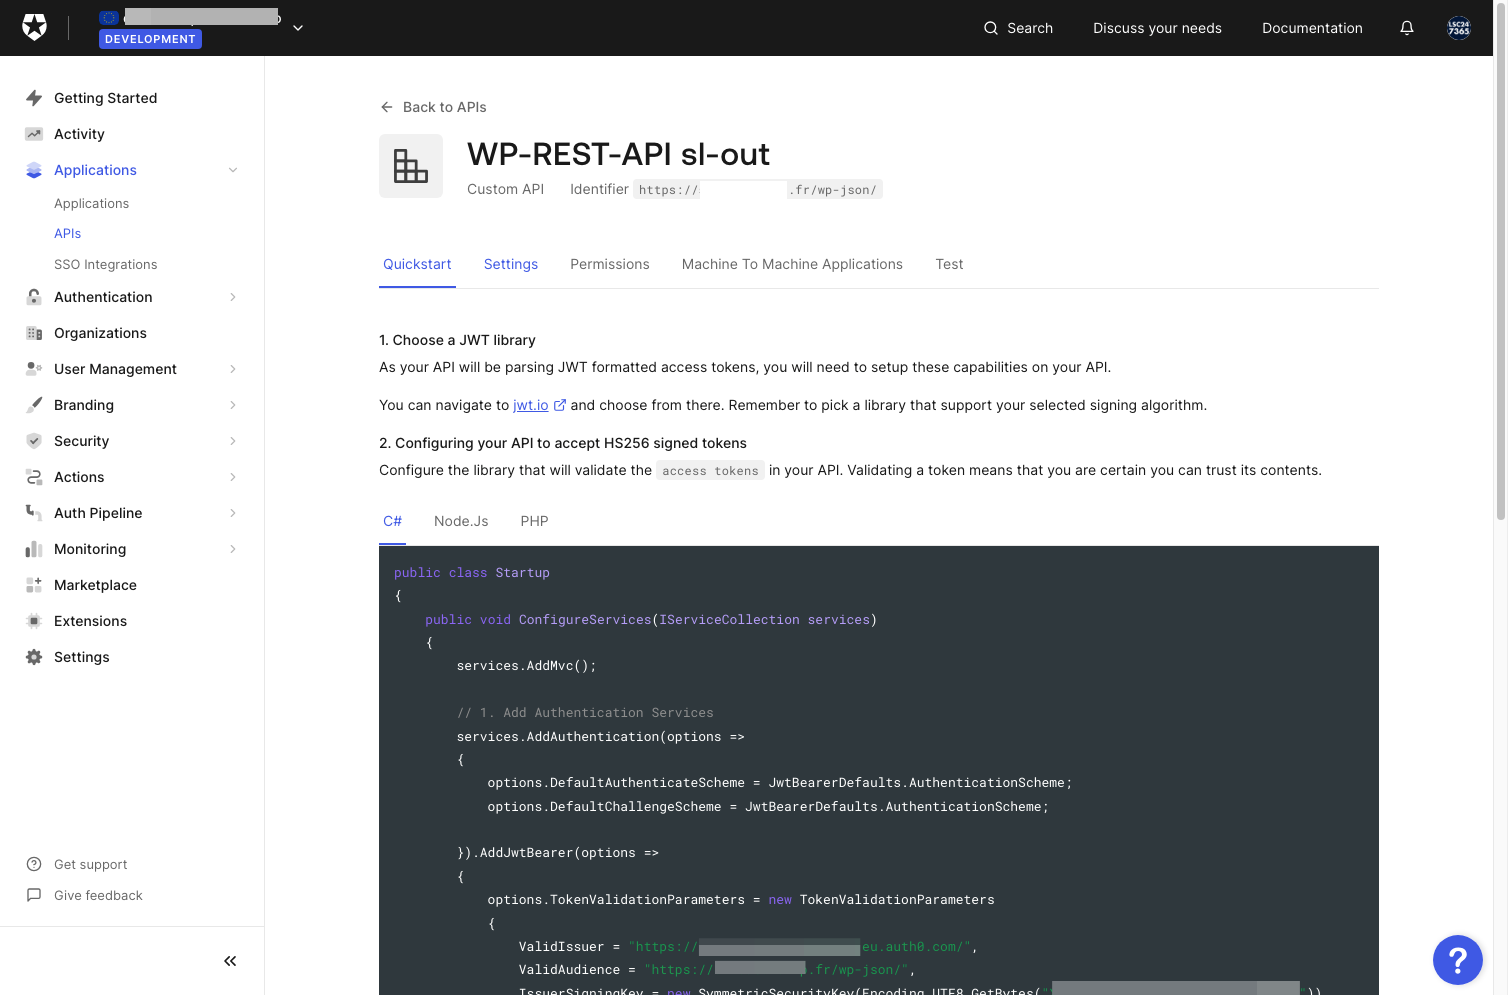Switch to the Permissions tab
The width and height of the screenshot is (1508, 995).
610,264
